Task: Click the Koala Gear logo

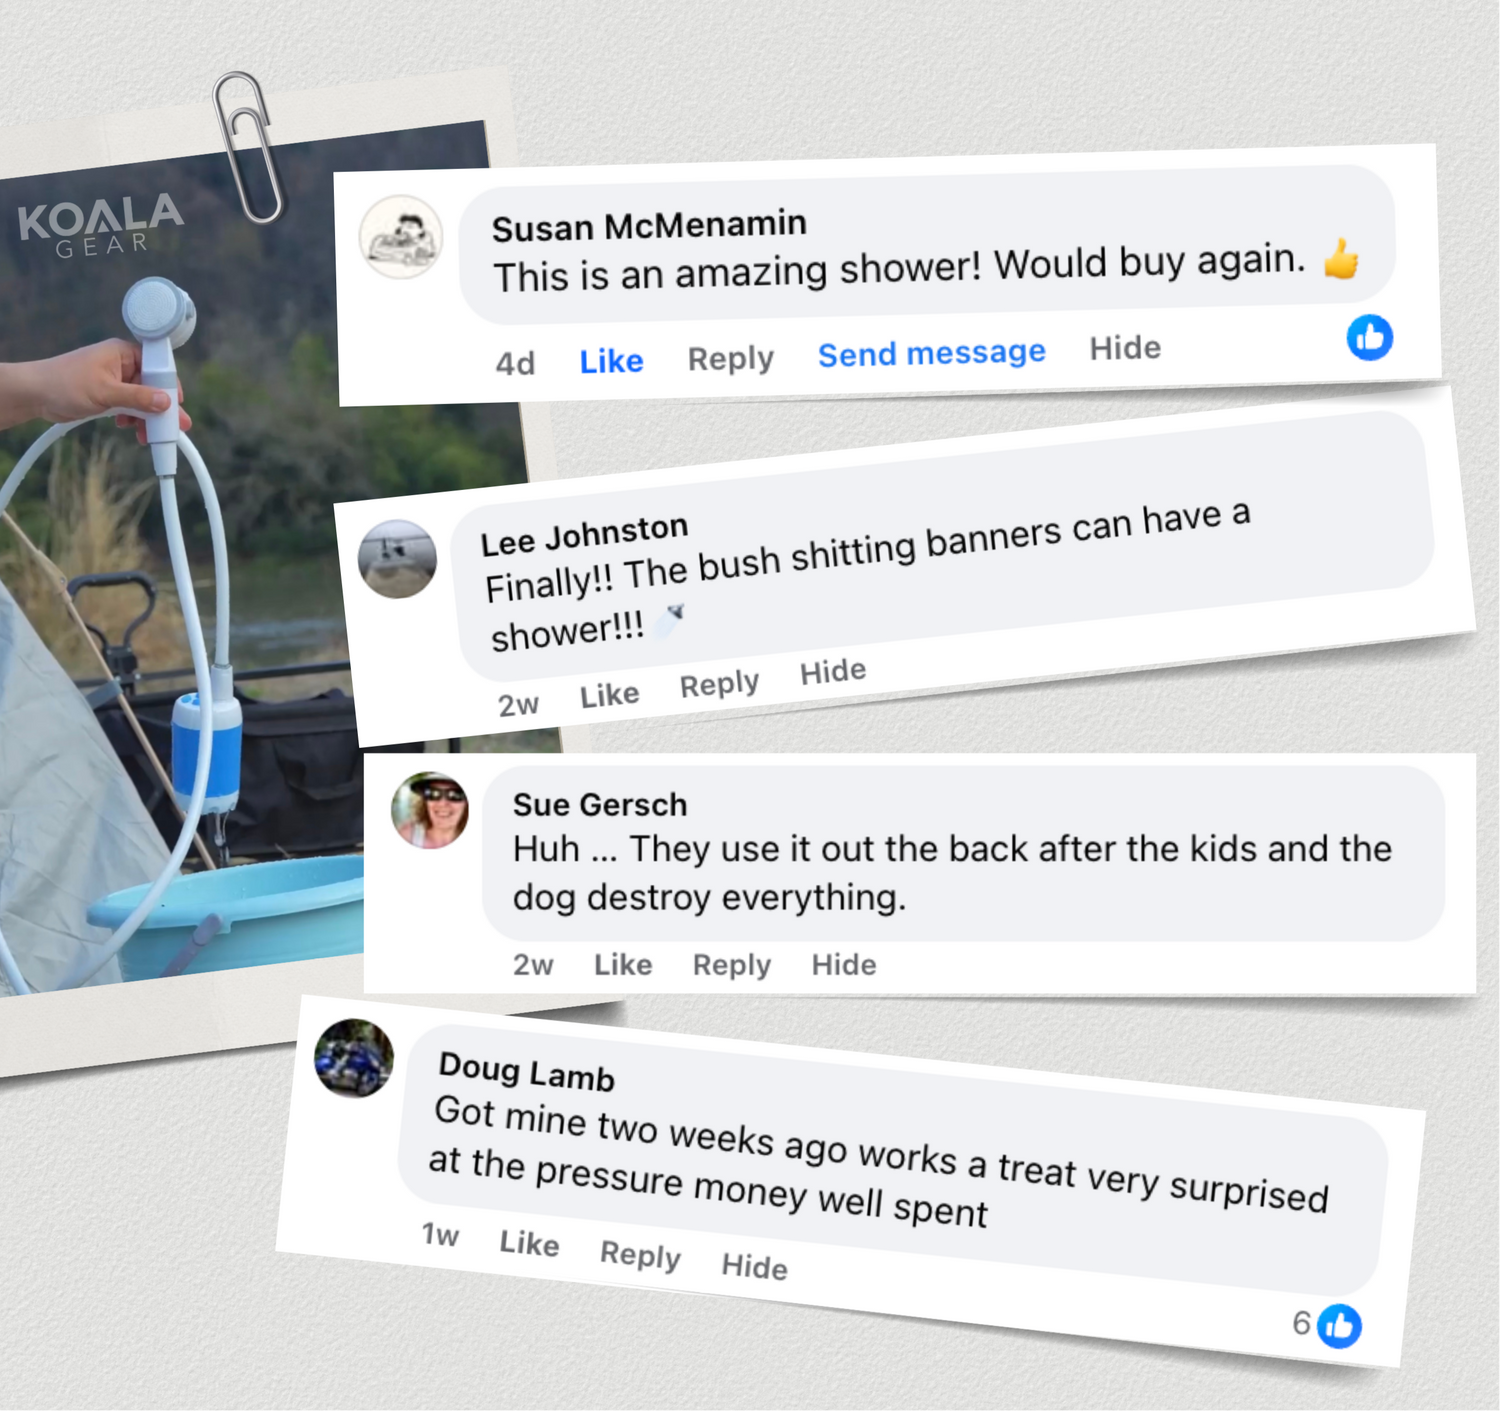Action: coord(101,225)
